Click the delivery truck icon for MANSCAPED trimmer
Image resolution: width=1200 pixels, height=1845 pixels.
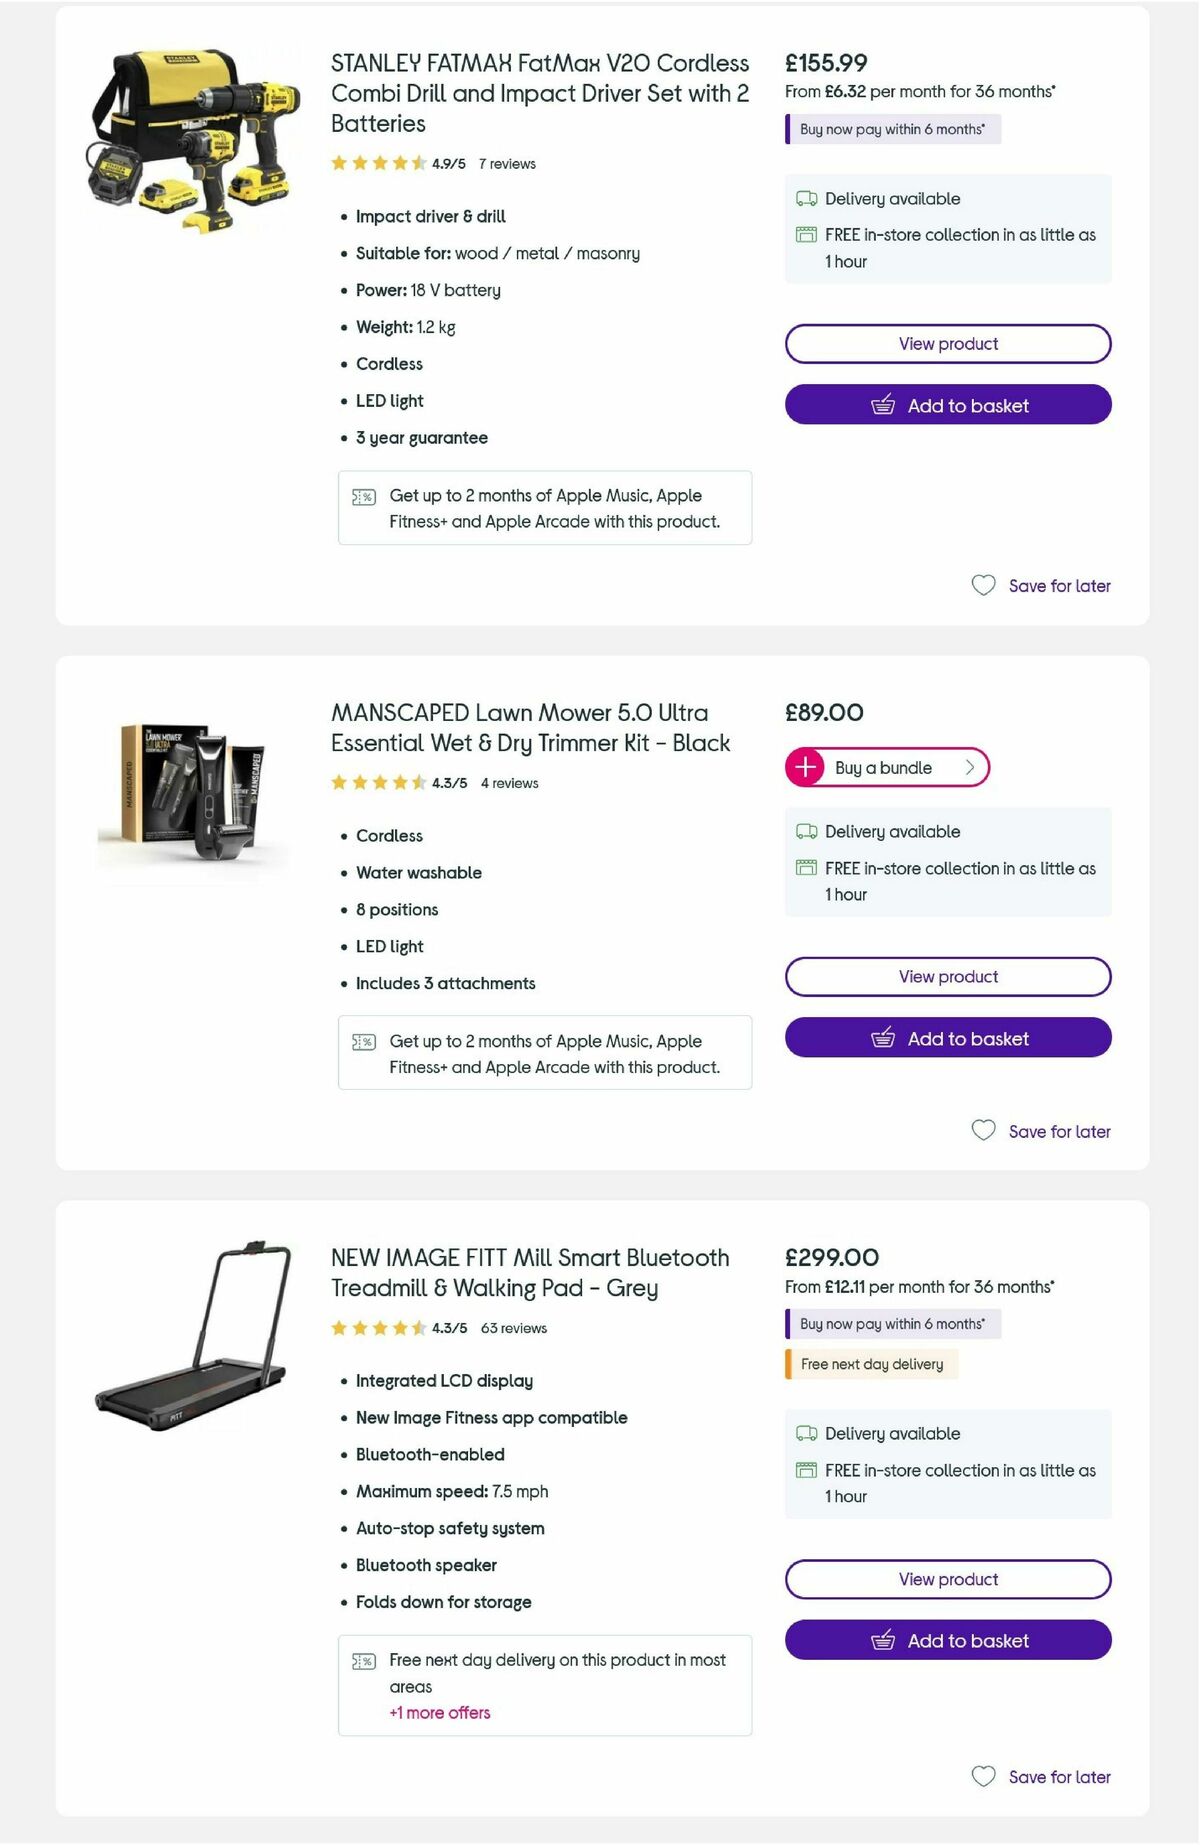(806, 831)
